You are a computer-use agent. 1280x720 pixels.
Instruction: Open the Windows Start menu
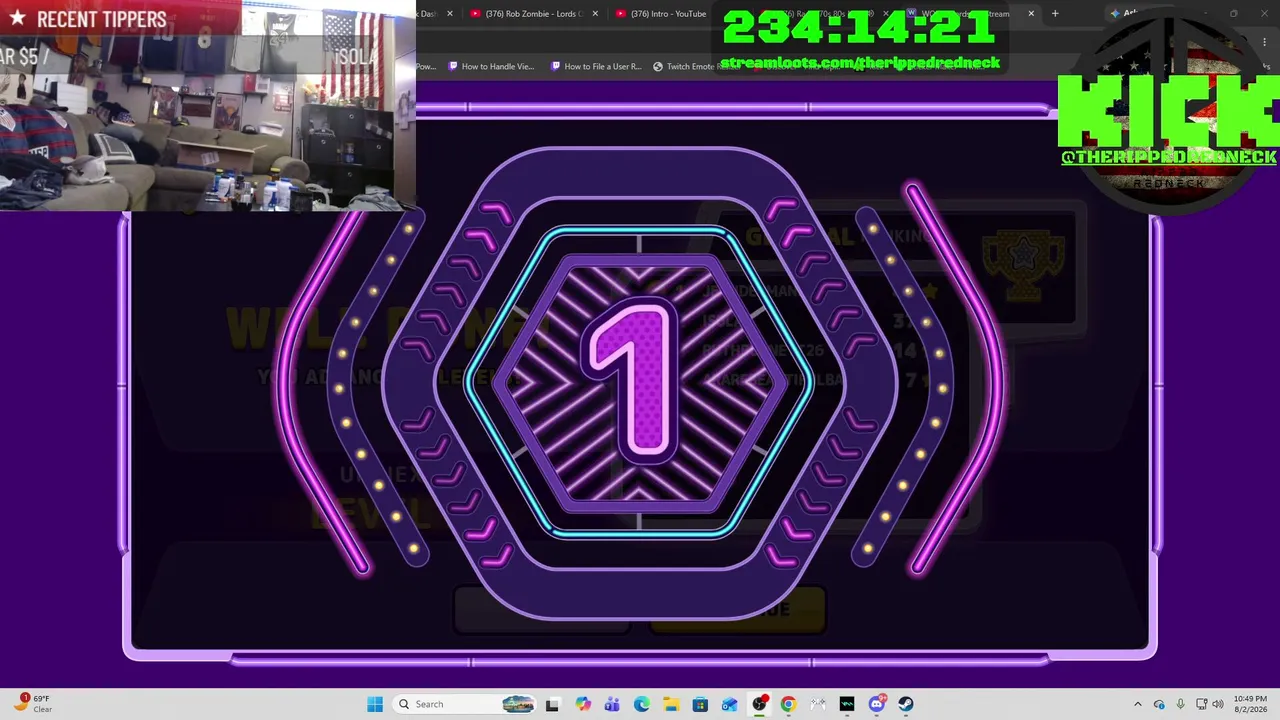pyautogui.click(x=375, y=704)
